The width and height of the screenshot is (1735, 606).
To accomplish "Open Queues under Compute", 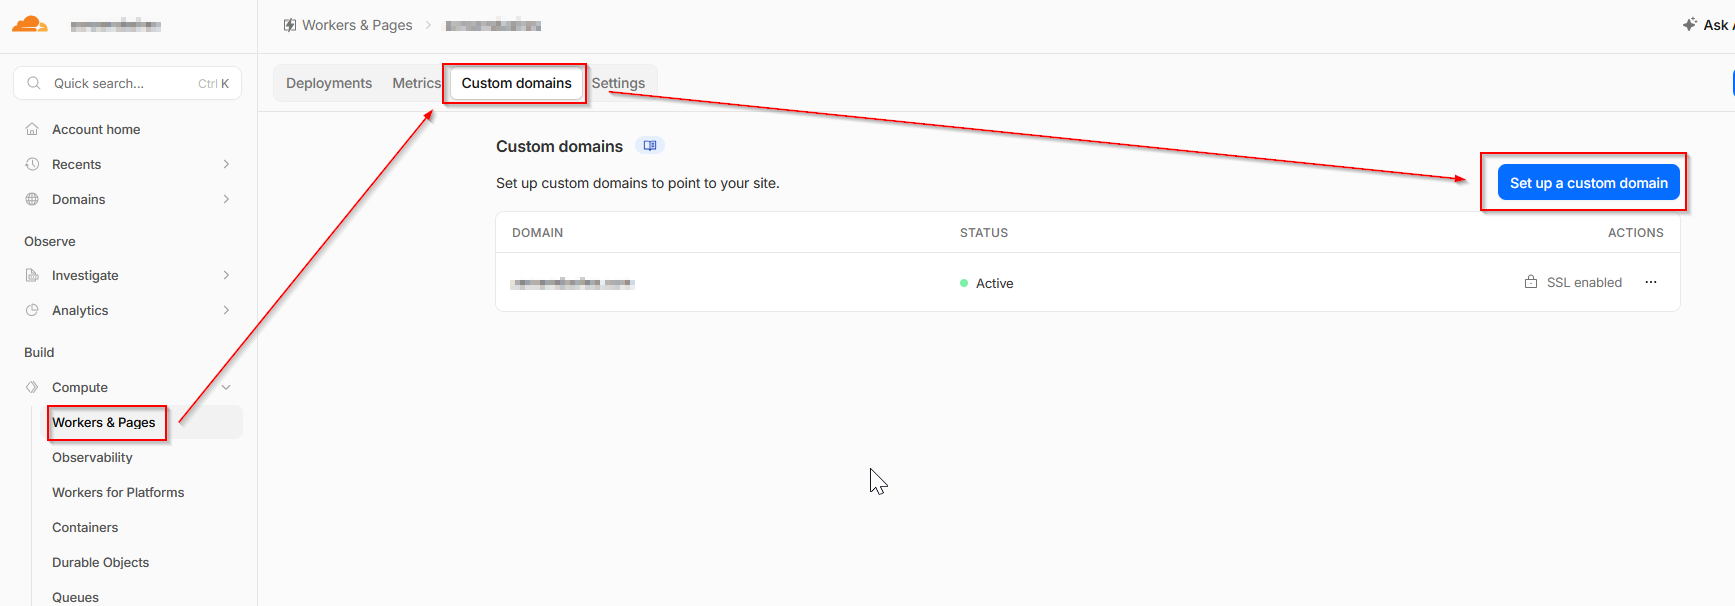I will coord(75,597).
